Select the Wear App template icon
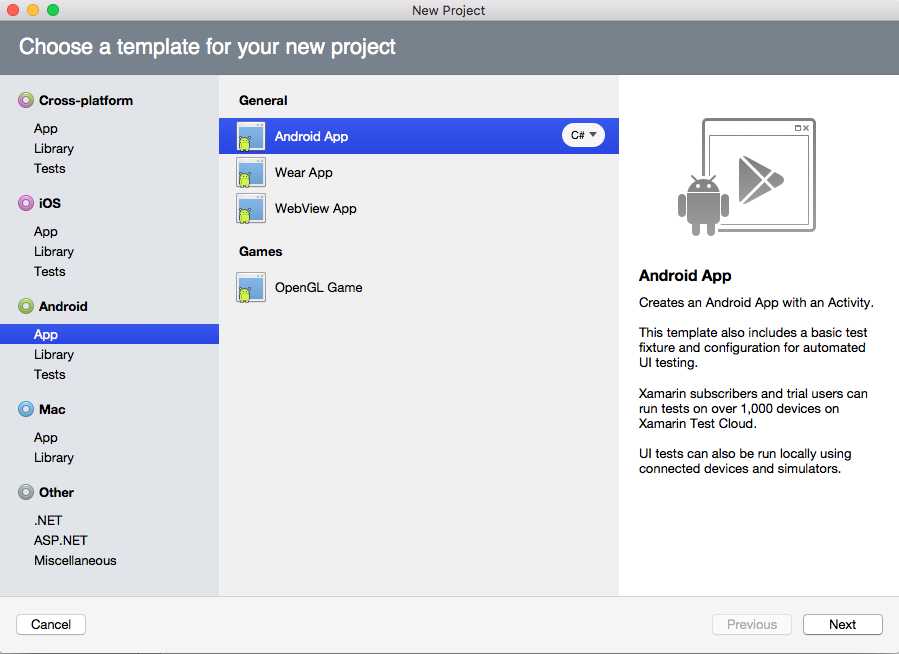The width and height of the screenshot is (899, 654). [x=251, y=173]
